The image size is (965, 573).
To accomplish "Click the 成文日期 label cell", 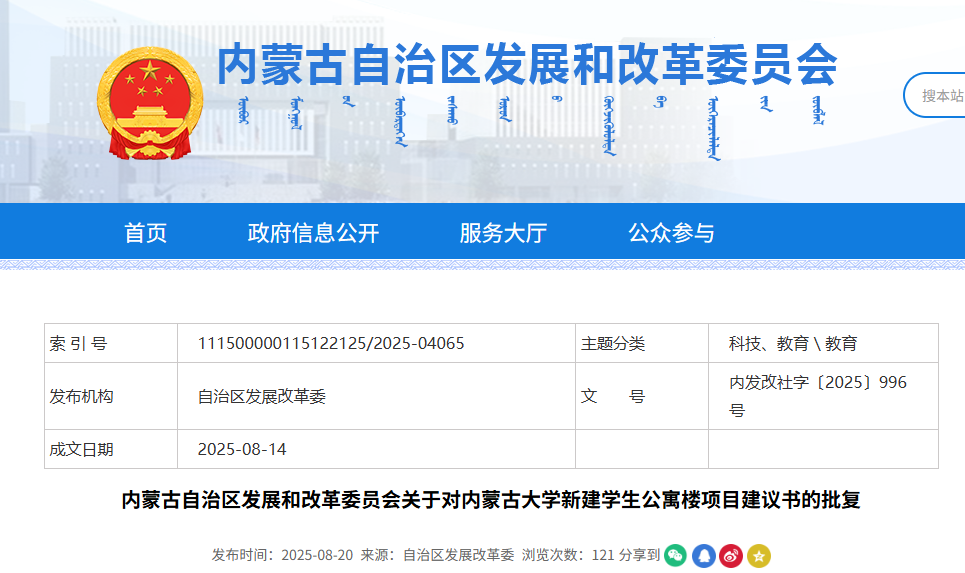I will point(111,449).
